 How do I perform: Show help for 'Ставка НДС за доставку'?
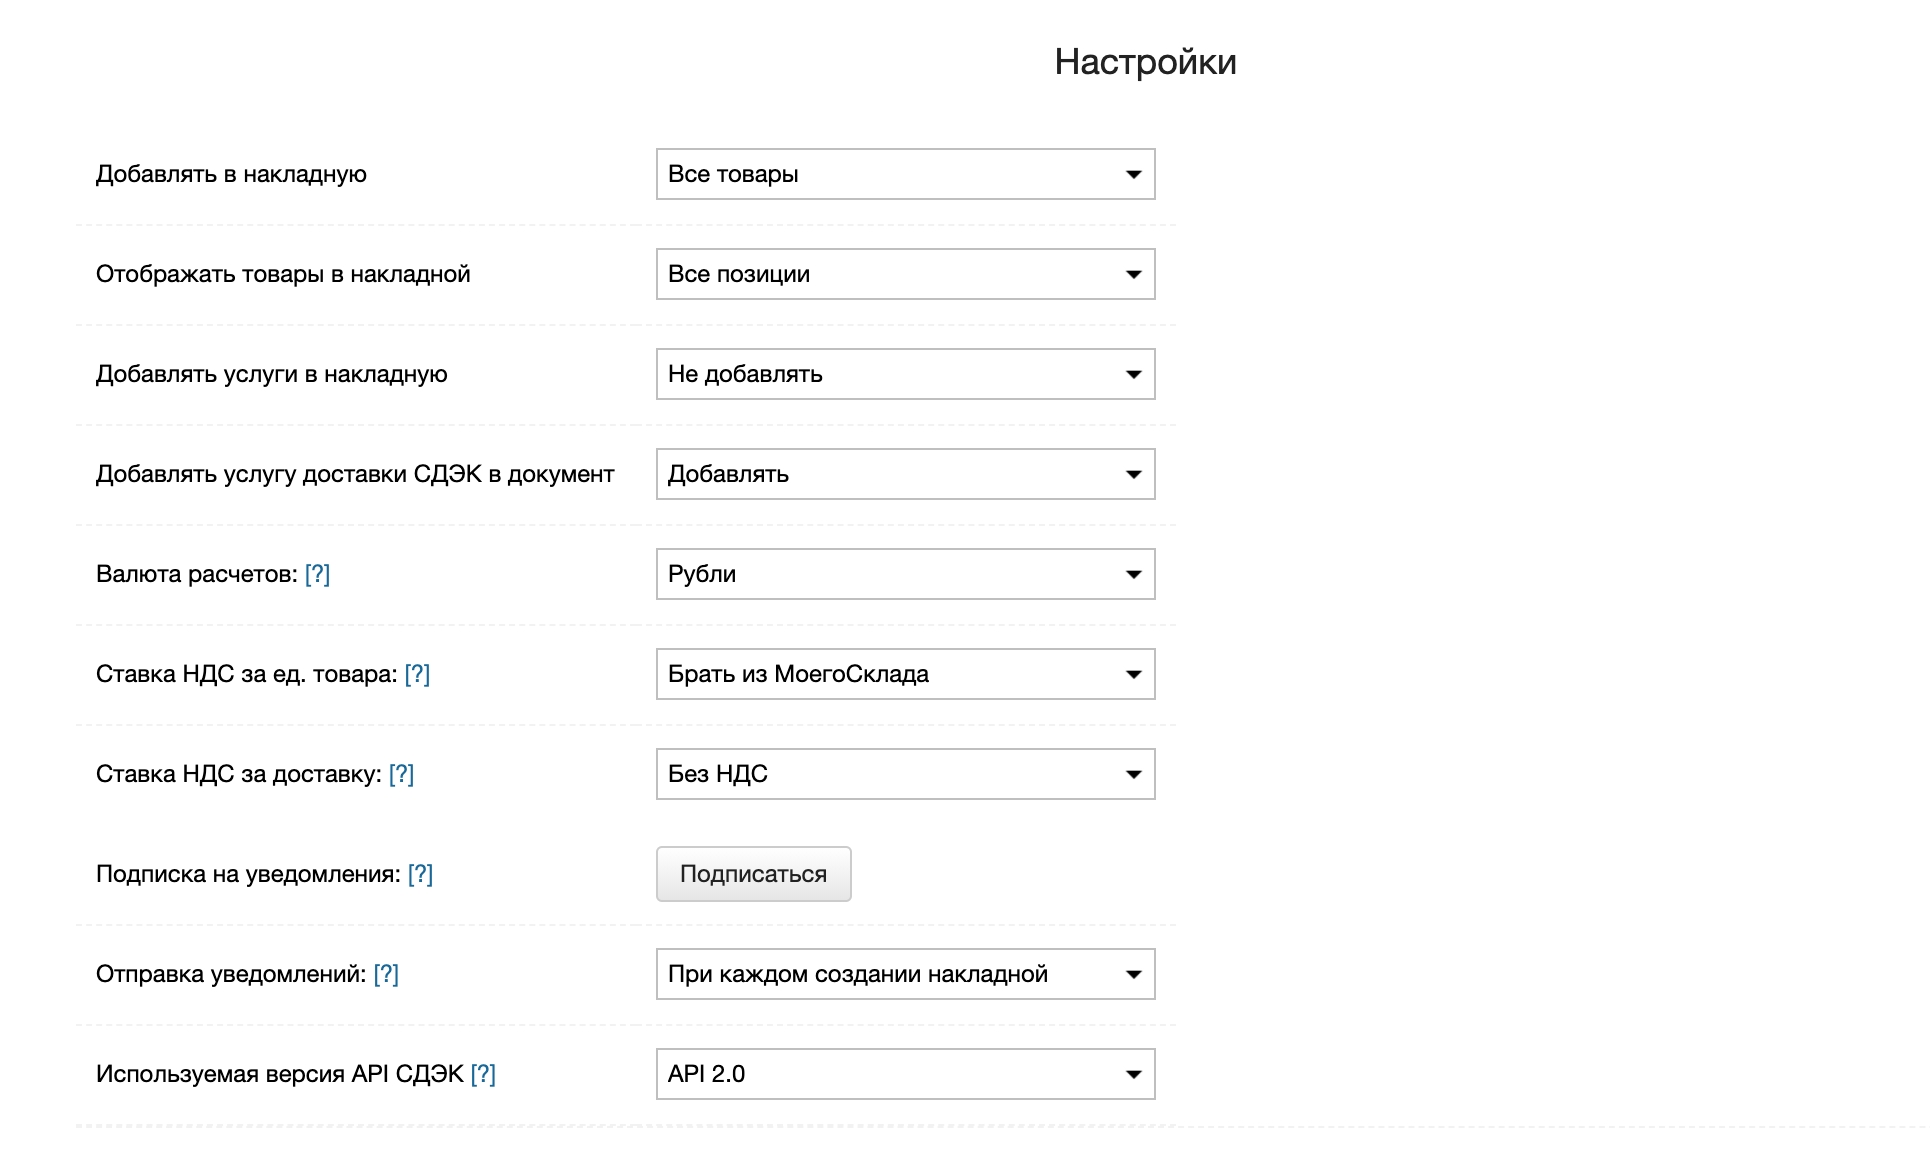(401, 774)
